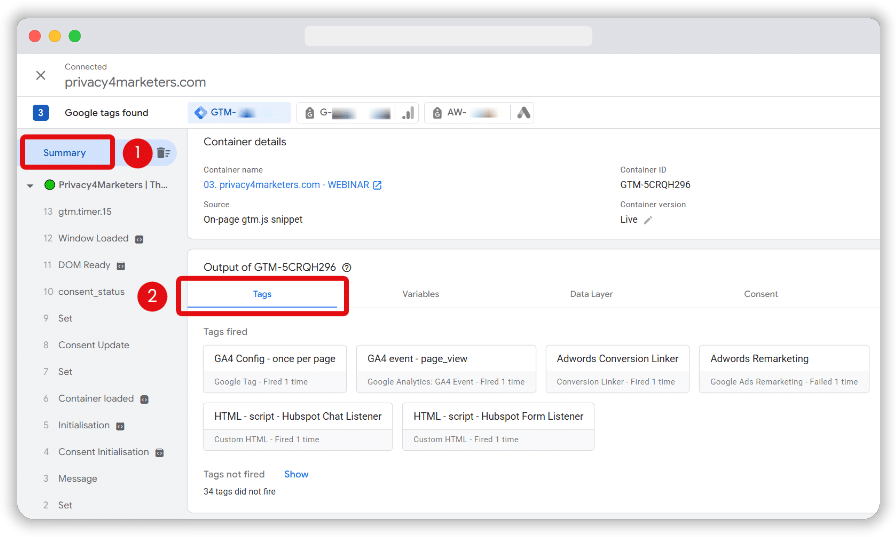The width and height of the screenshot is (896, 537).
Task: Switch to the Variables tab
Action: pos(421,294)
